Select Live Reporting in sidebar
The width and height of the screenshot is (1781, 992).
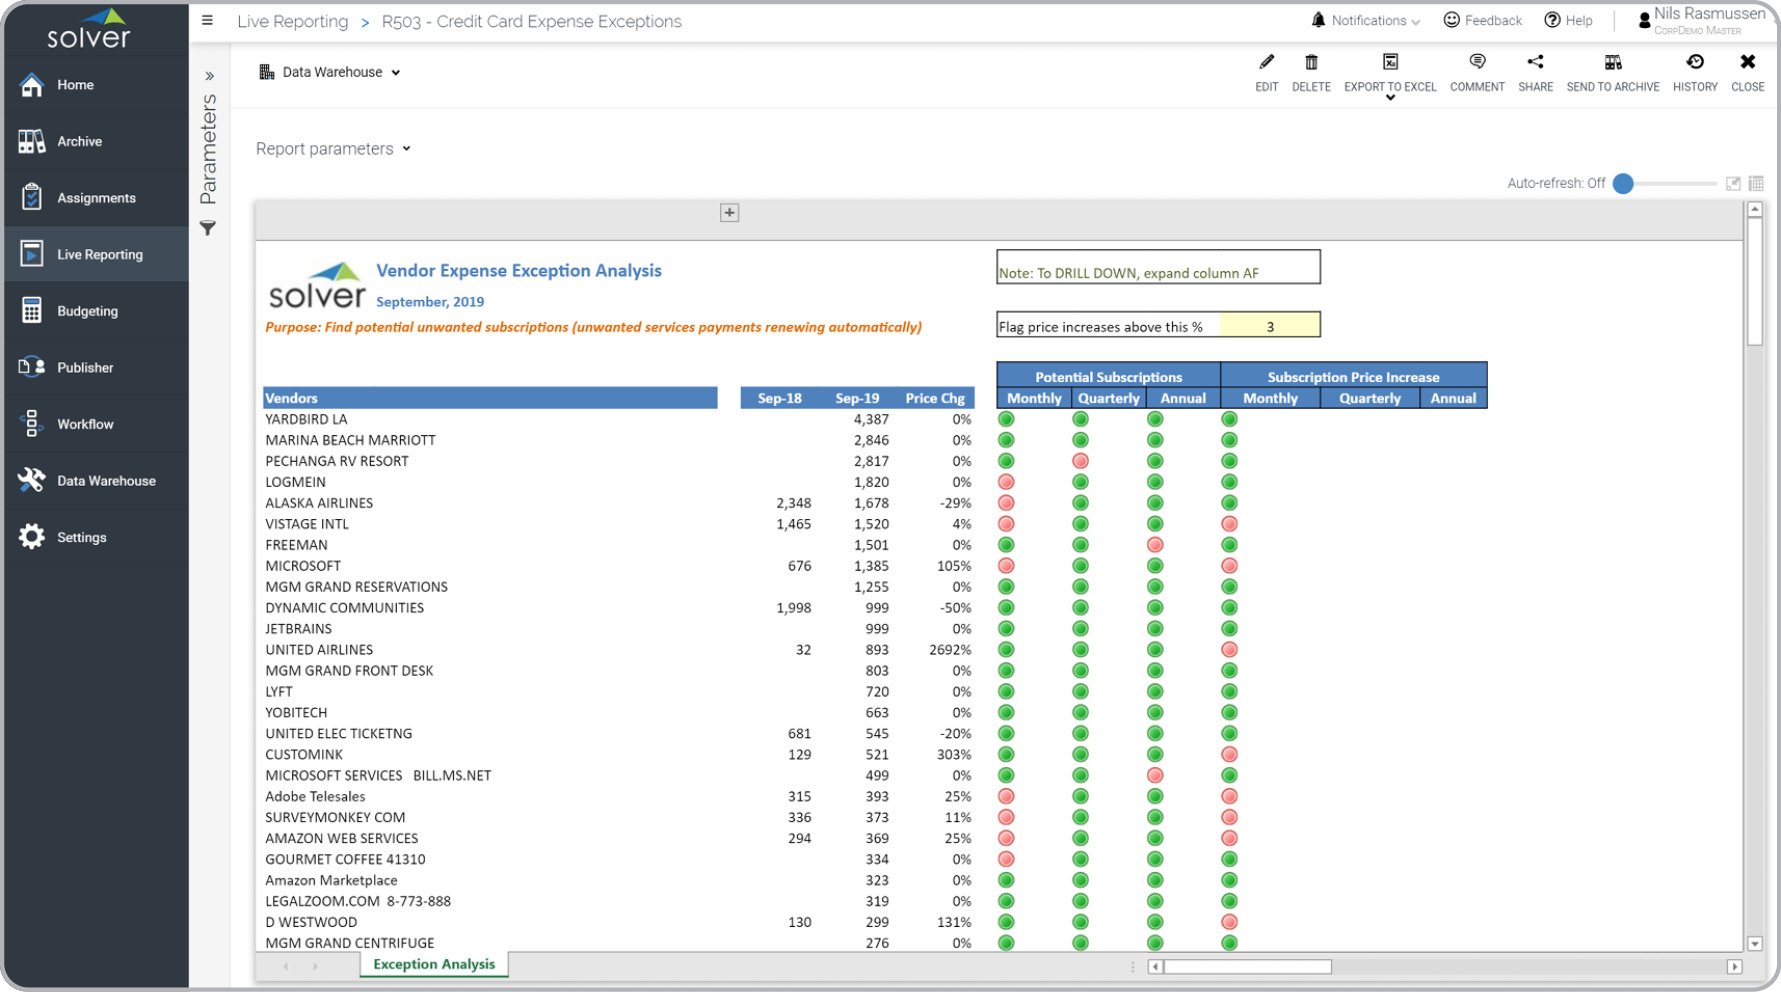pyautogui.click(x=94, y=254)
